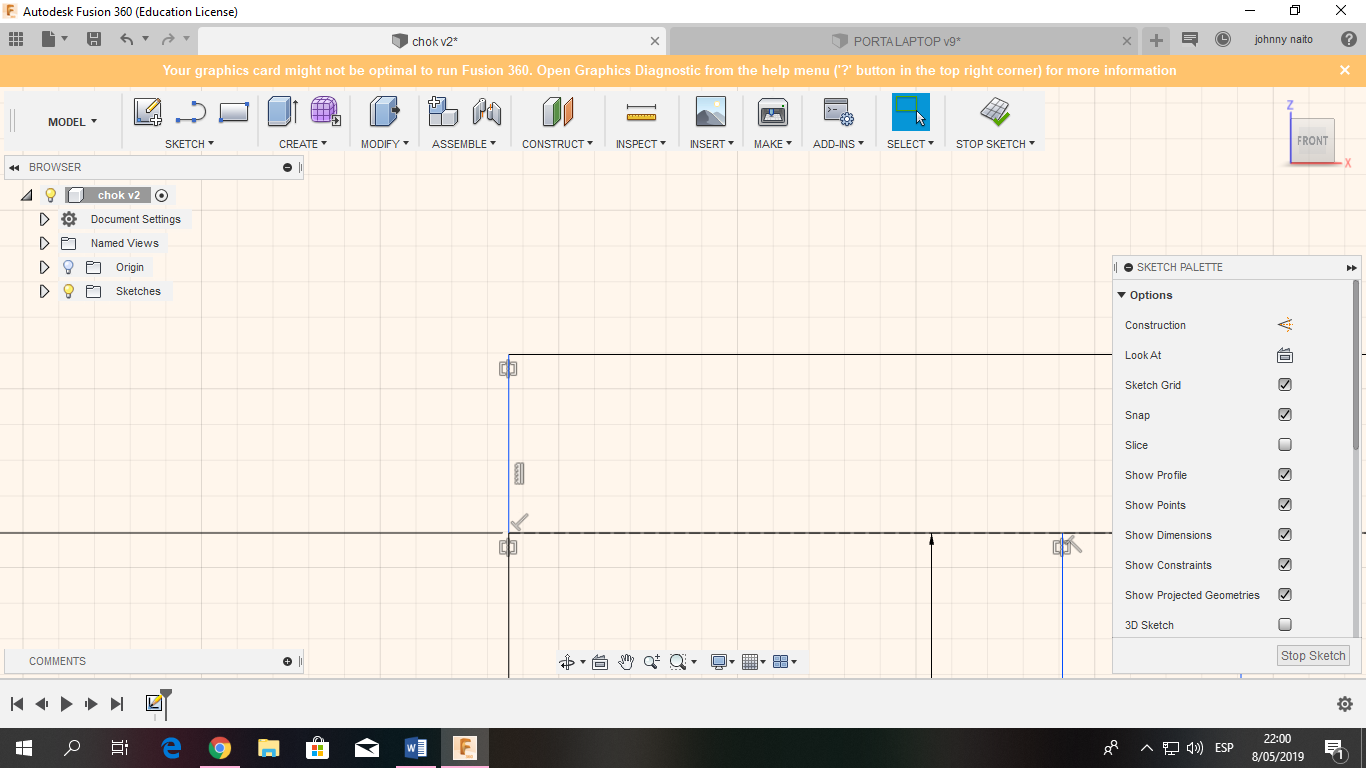Viewport: 1366px width, 768px height.
Task: Toggle the Snap checkbox
Action: (x=1285, y=415)
